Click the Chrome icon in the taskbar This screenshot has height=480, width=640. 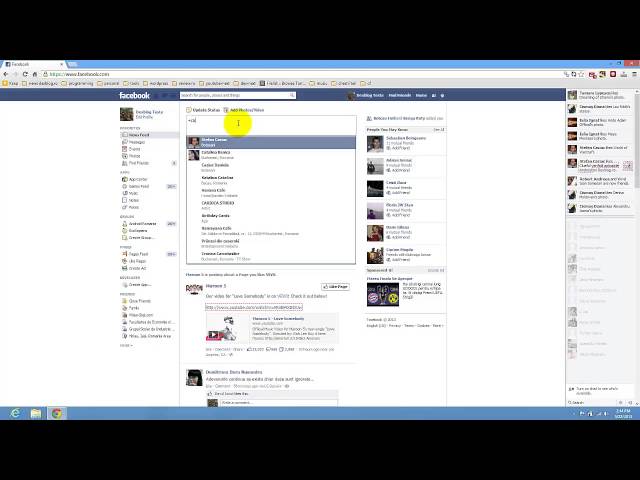pos(57,413)
